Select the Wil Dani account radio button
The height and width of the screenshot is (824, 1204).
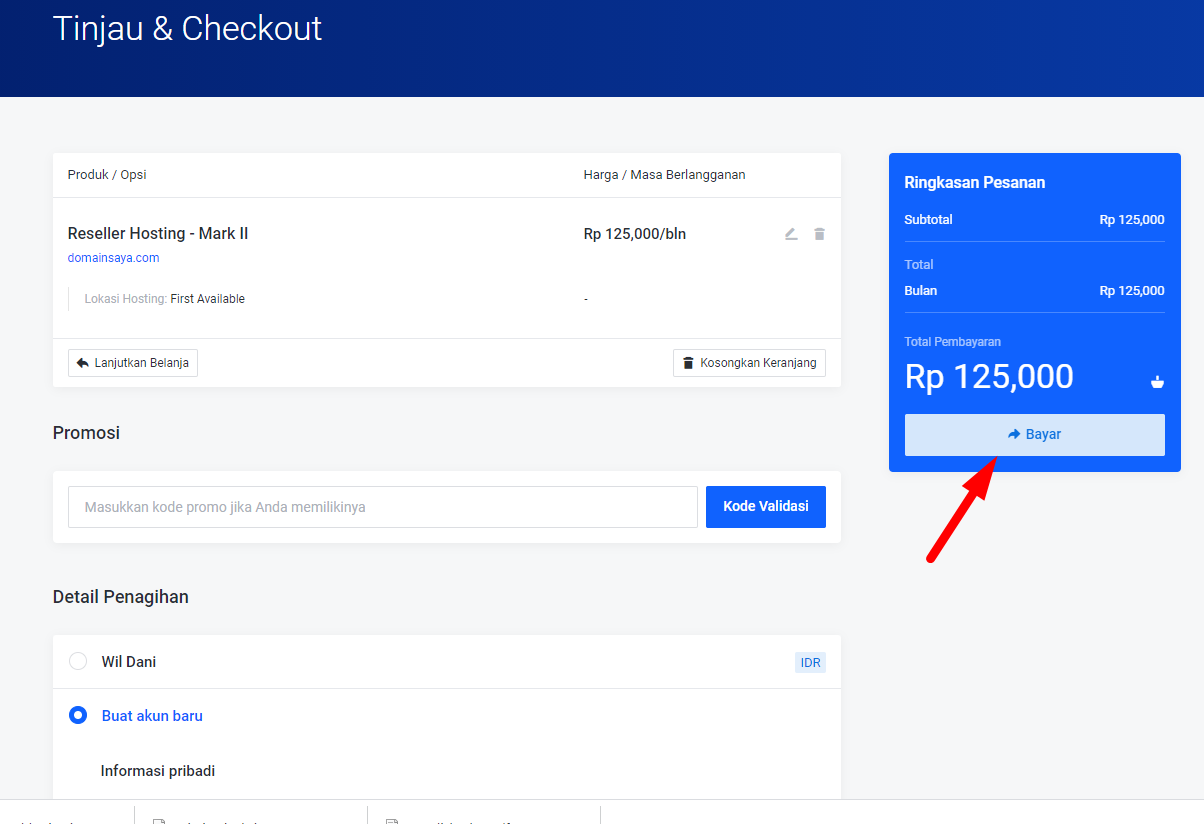pyautogui.click(x=78, y=662)
